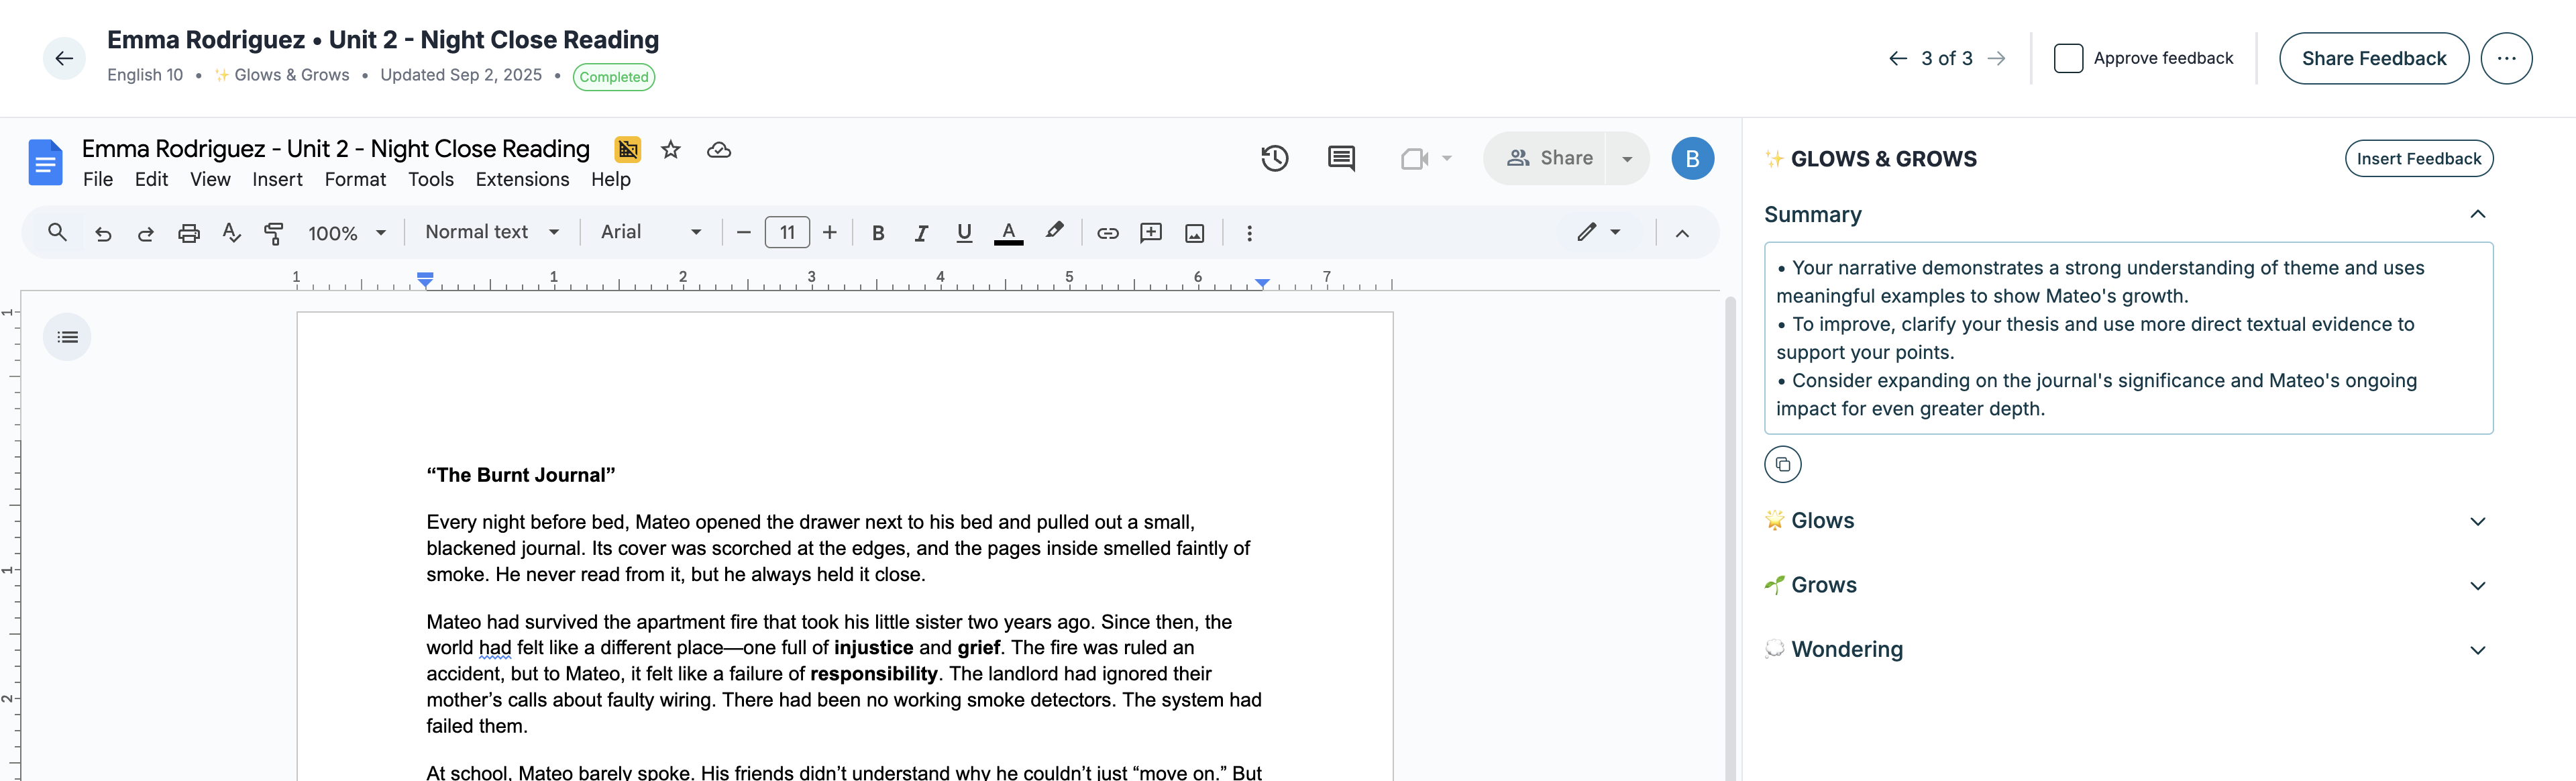Check the Approve feedback checkbox
Screen dimensions: 2576x781
(x=2067, y=58)
